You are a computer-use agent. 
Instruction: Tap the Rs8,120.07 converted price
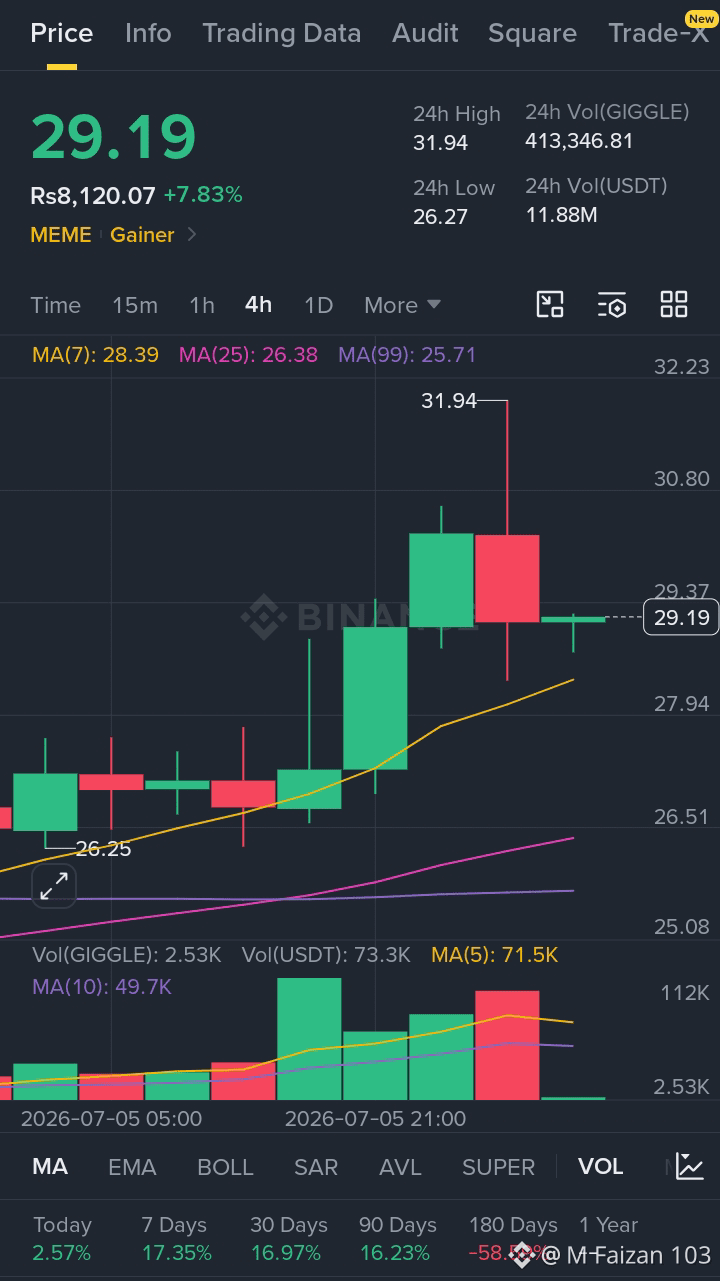[93, 195]
